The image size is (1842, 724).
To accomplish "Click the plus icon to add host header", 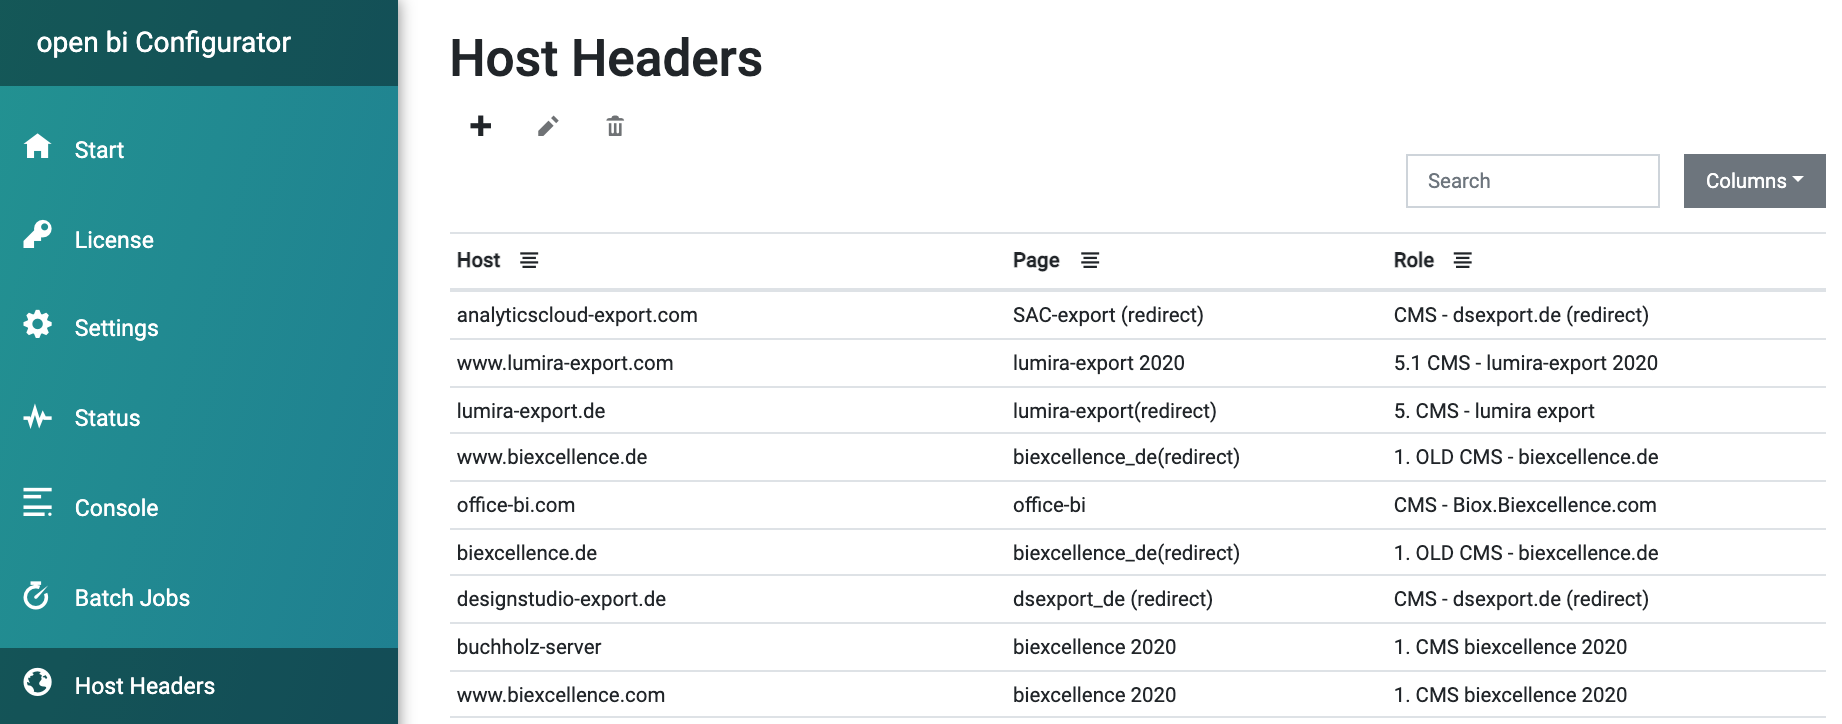I will (481, 126).
